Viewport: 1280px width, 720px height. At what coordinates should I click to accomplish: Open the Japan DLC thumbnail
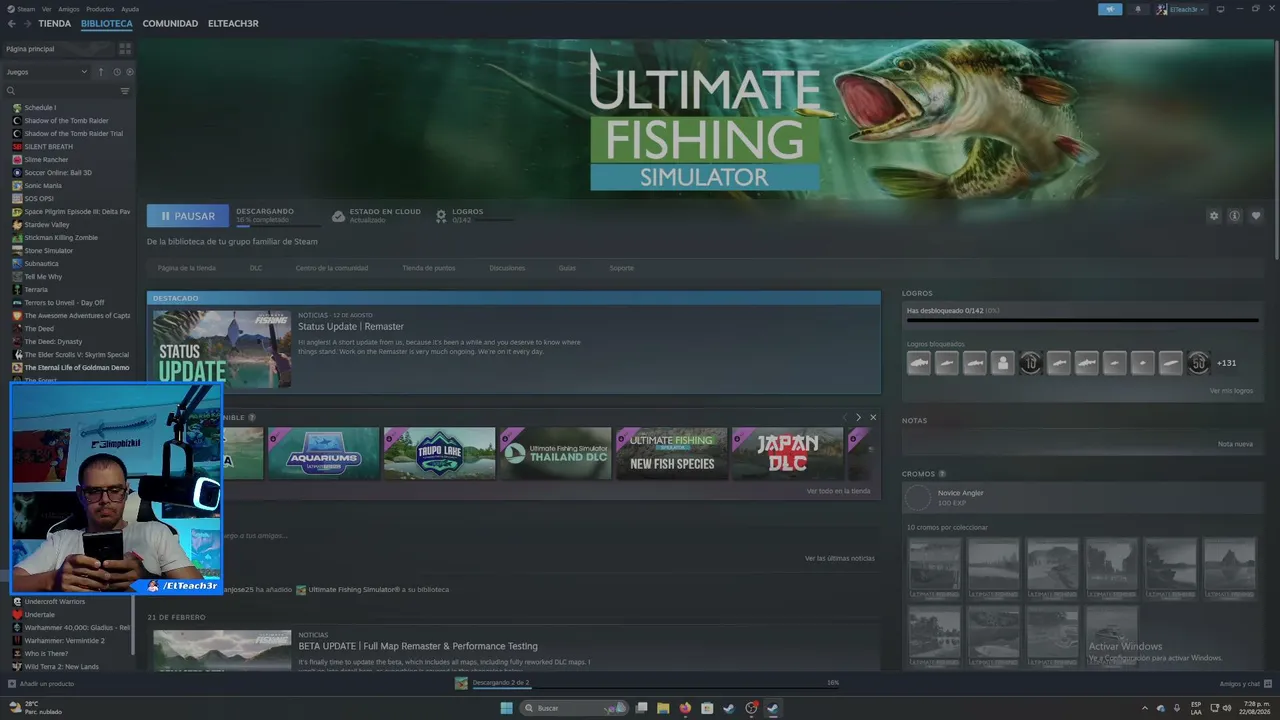tap(788, 453)
